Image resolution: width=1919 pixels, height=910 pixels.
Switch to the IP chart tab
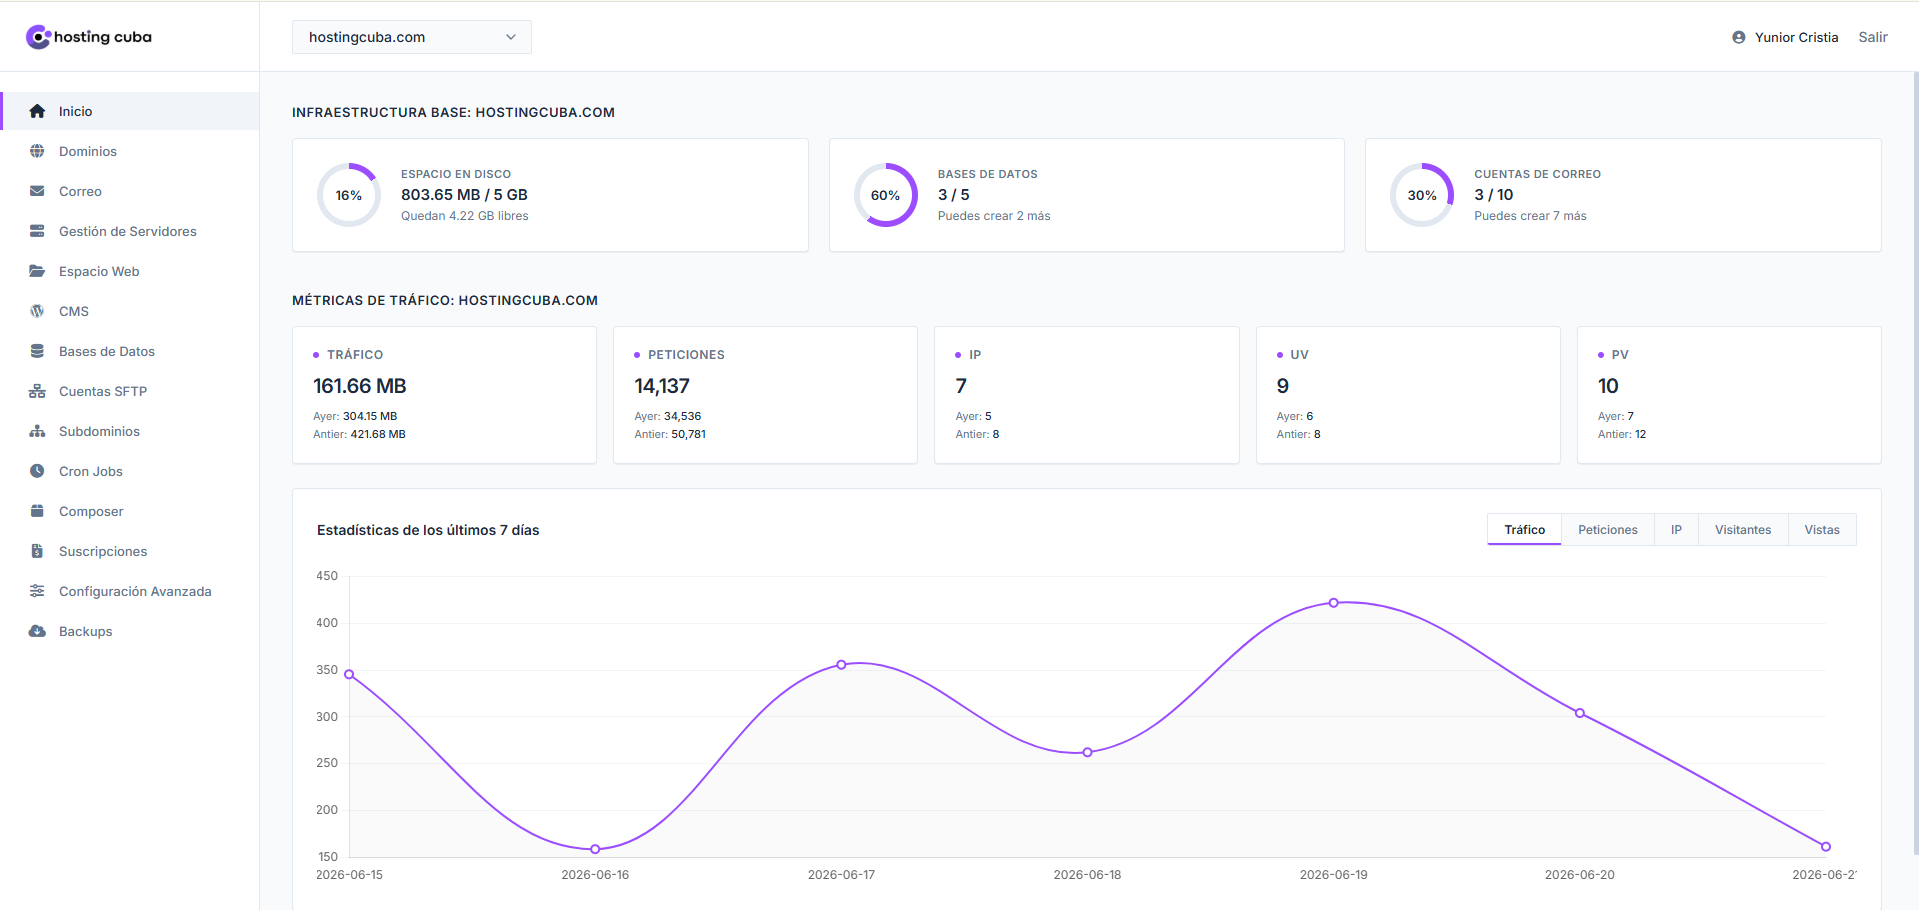[1676, 530]
